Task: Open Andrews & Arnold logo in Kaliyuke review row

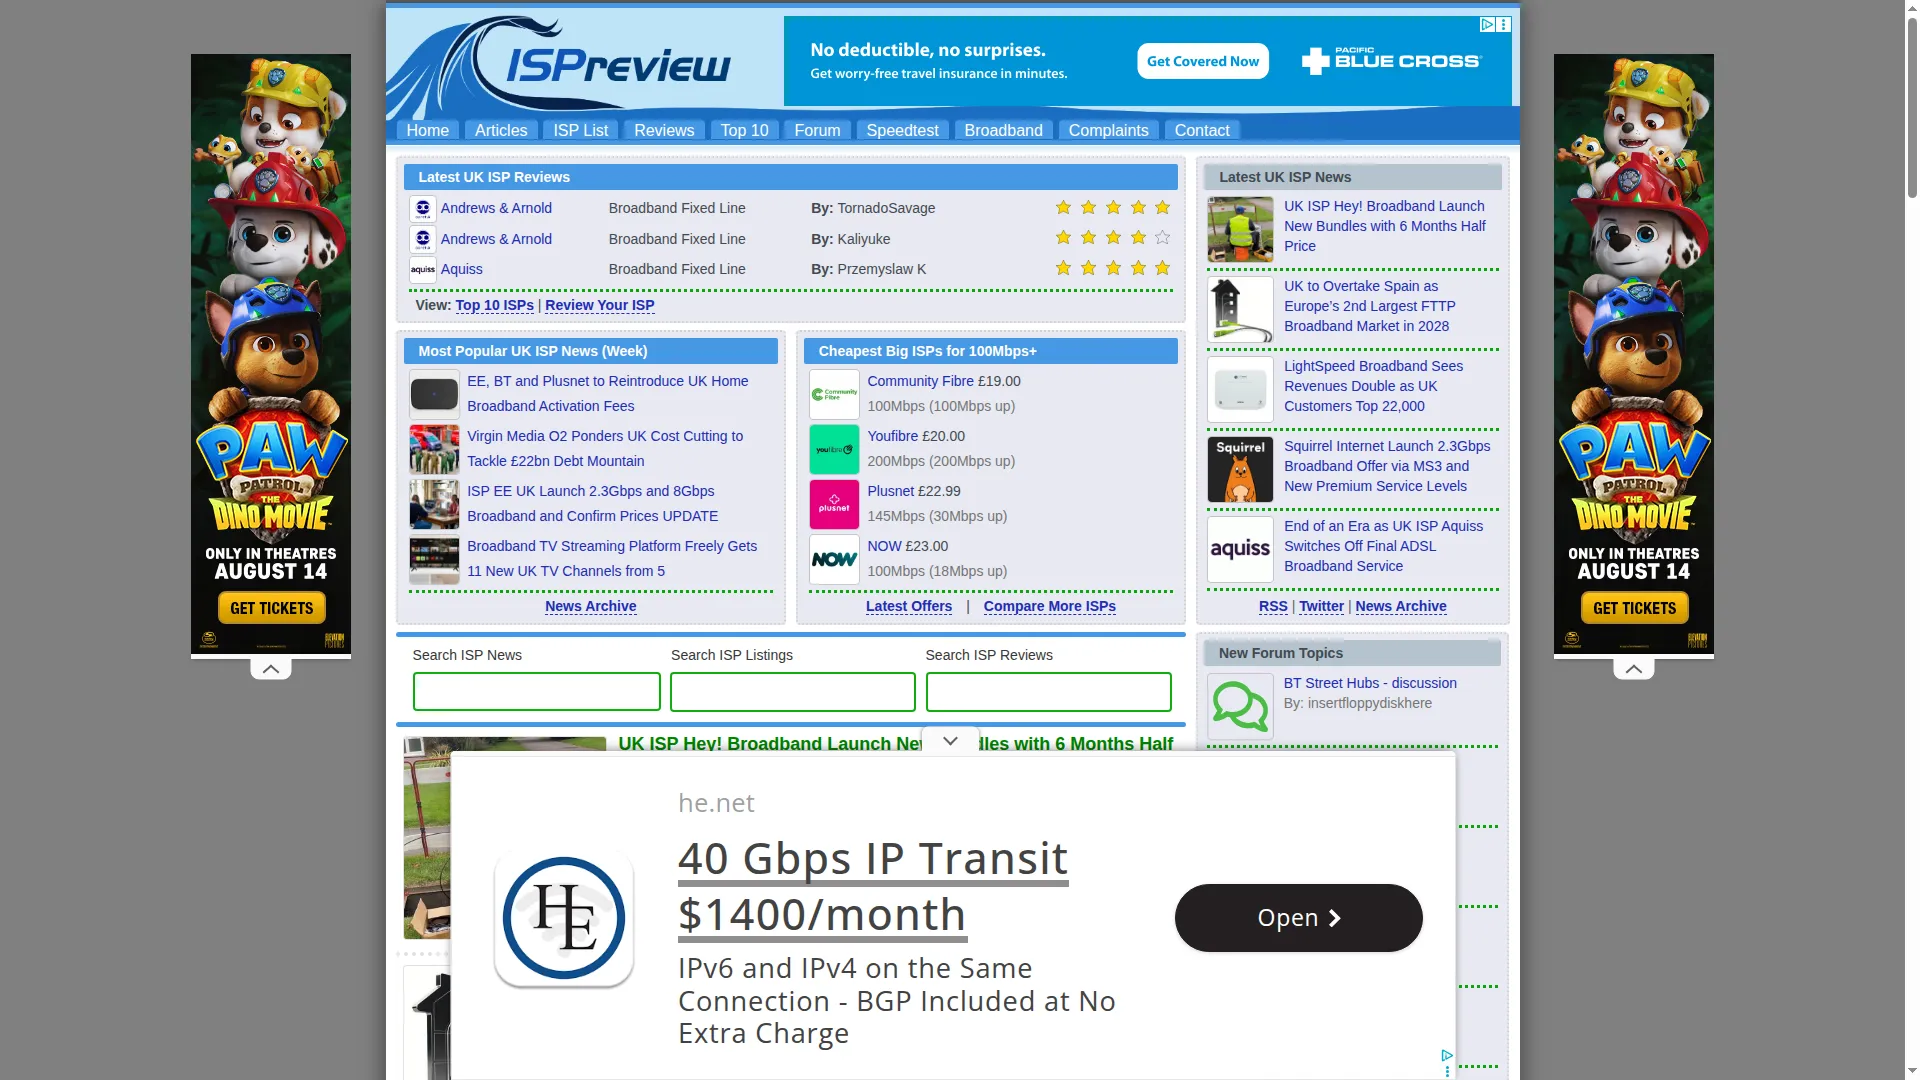Action: tap(423, 239)
